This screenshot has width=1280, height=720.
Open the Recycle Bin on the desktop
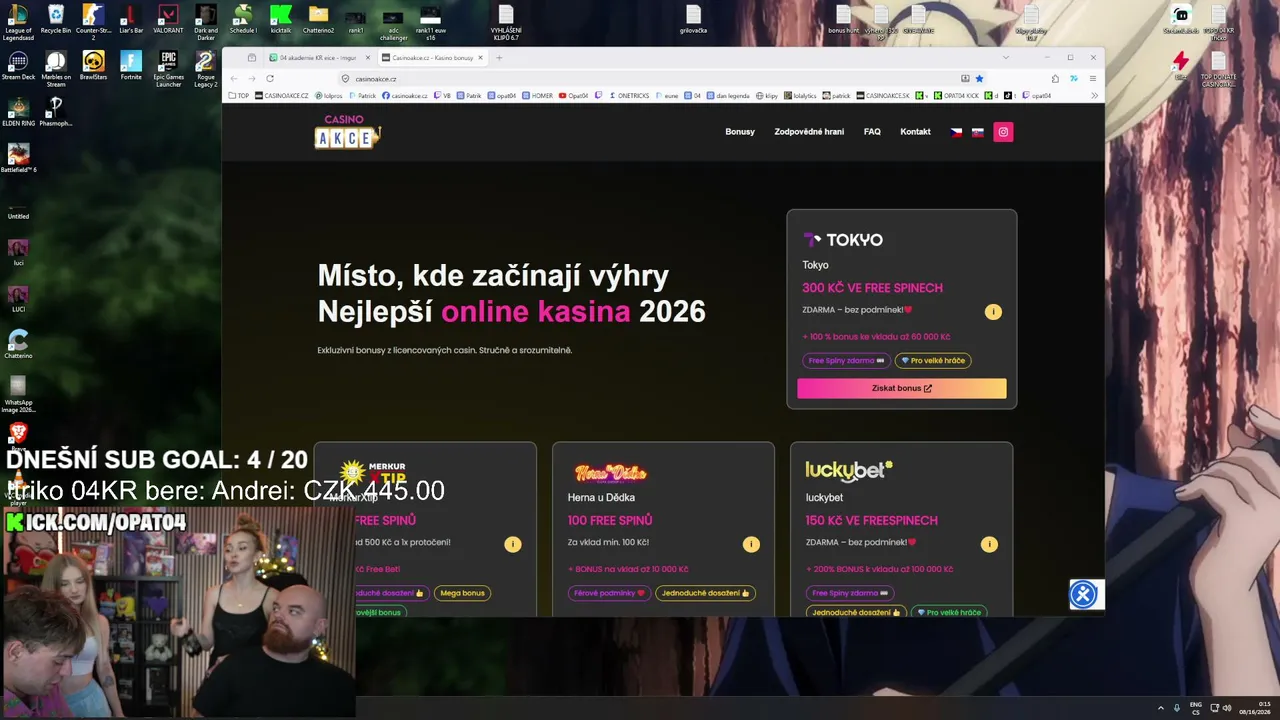point(56,19)
